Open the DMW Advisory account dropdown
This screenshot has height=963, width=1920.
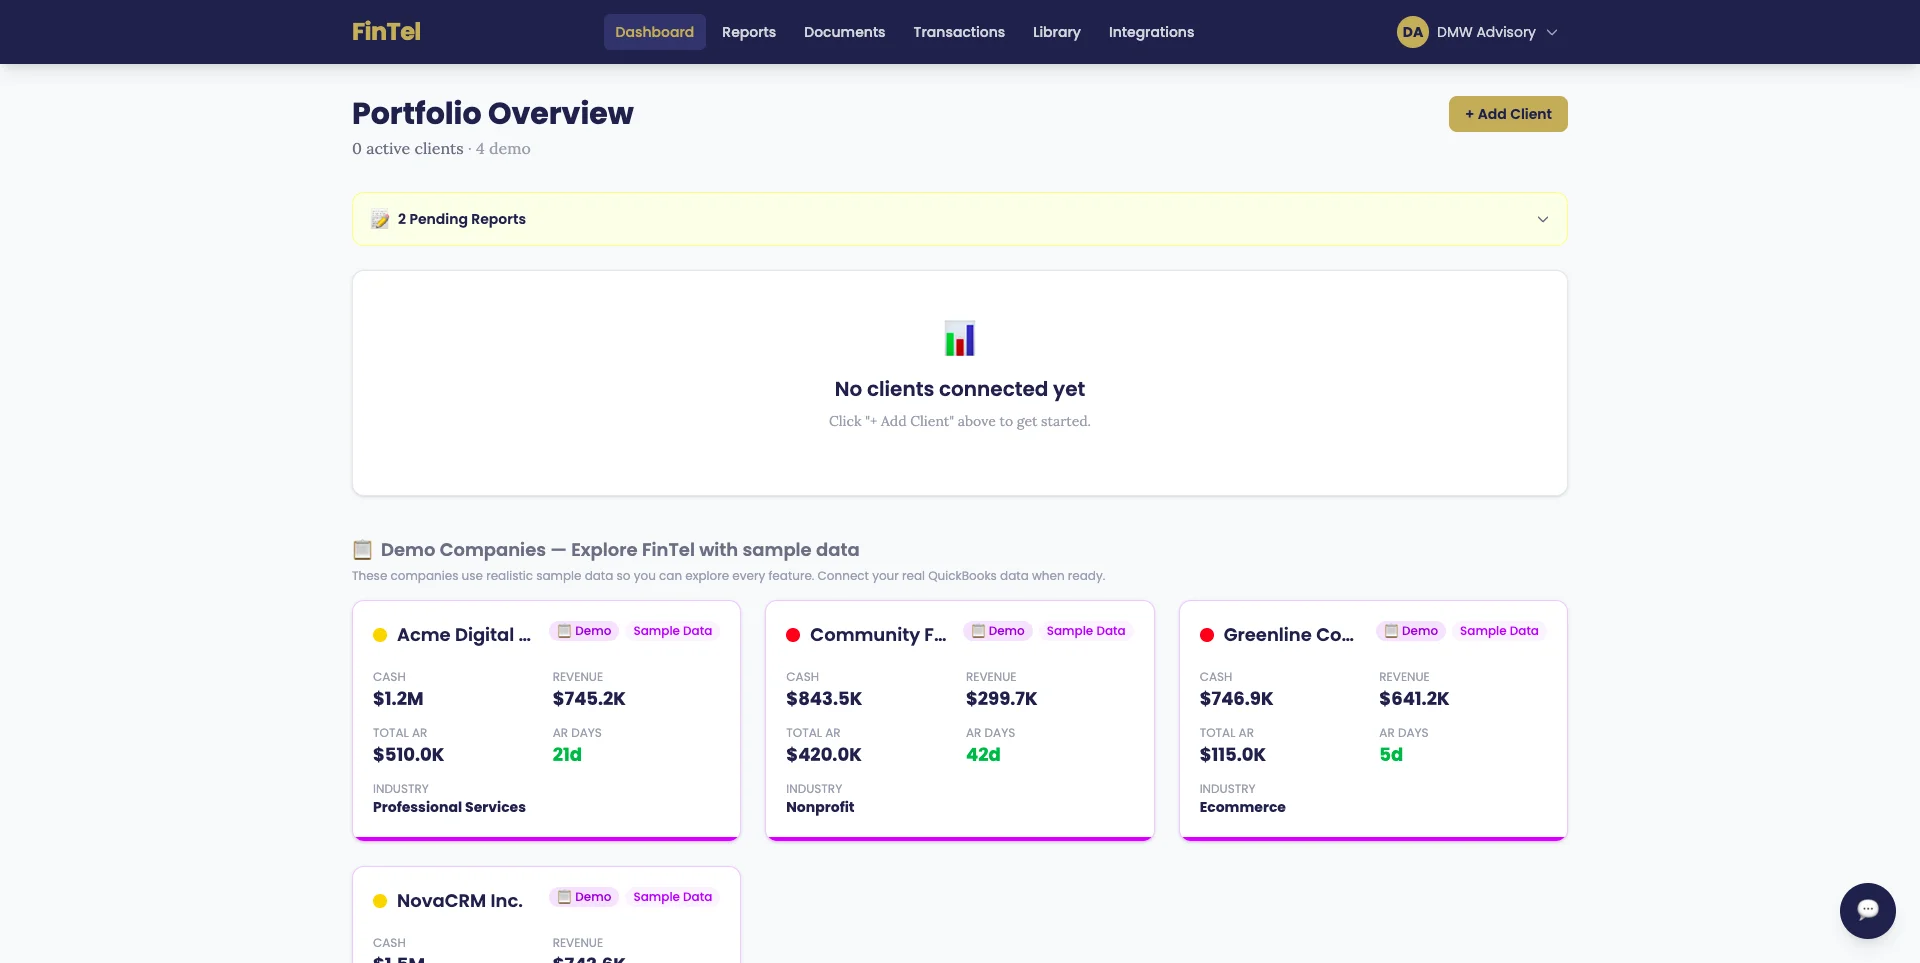(1486, 31)
